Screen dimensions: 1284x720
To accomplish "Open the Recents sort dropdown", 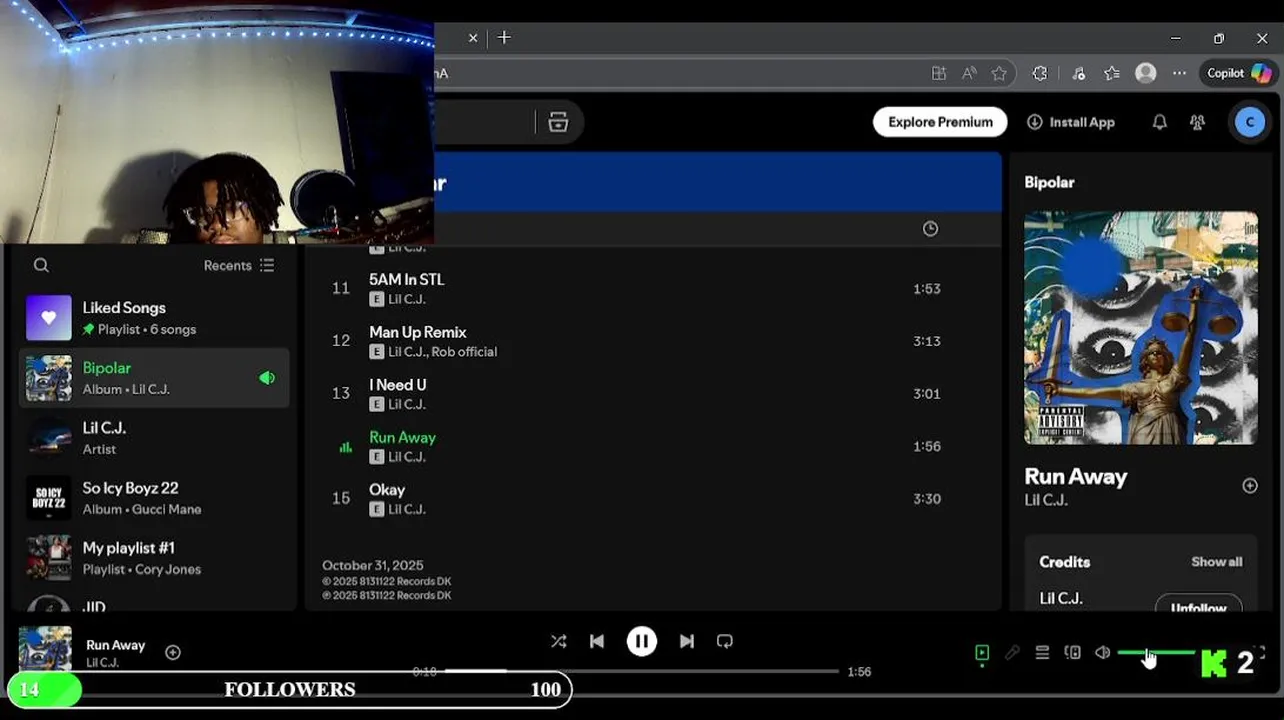I will click(x=239, y=265).
